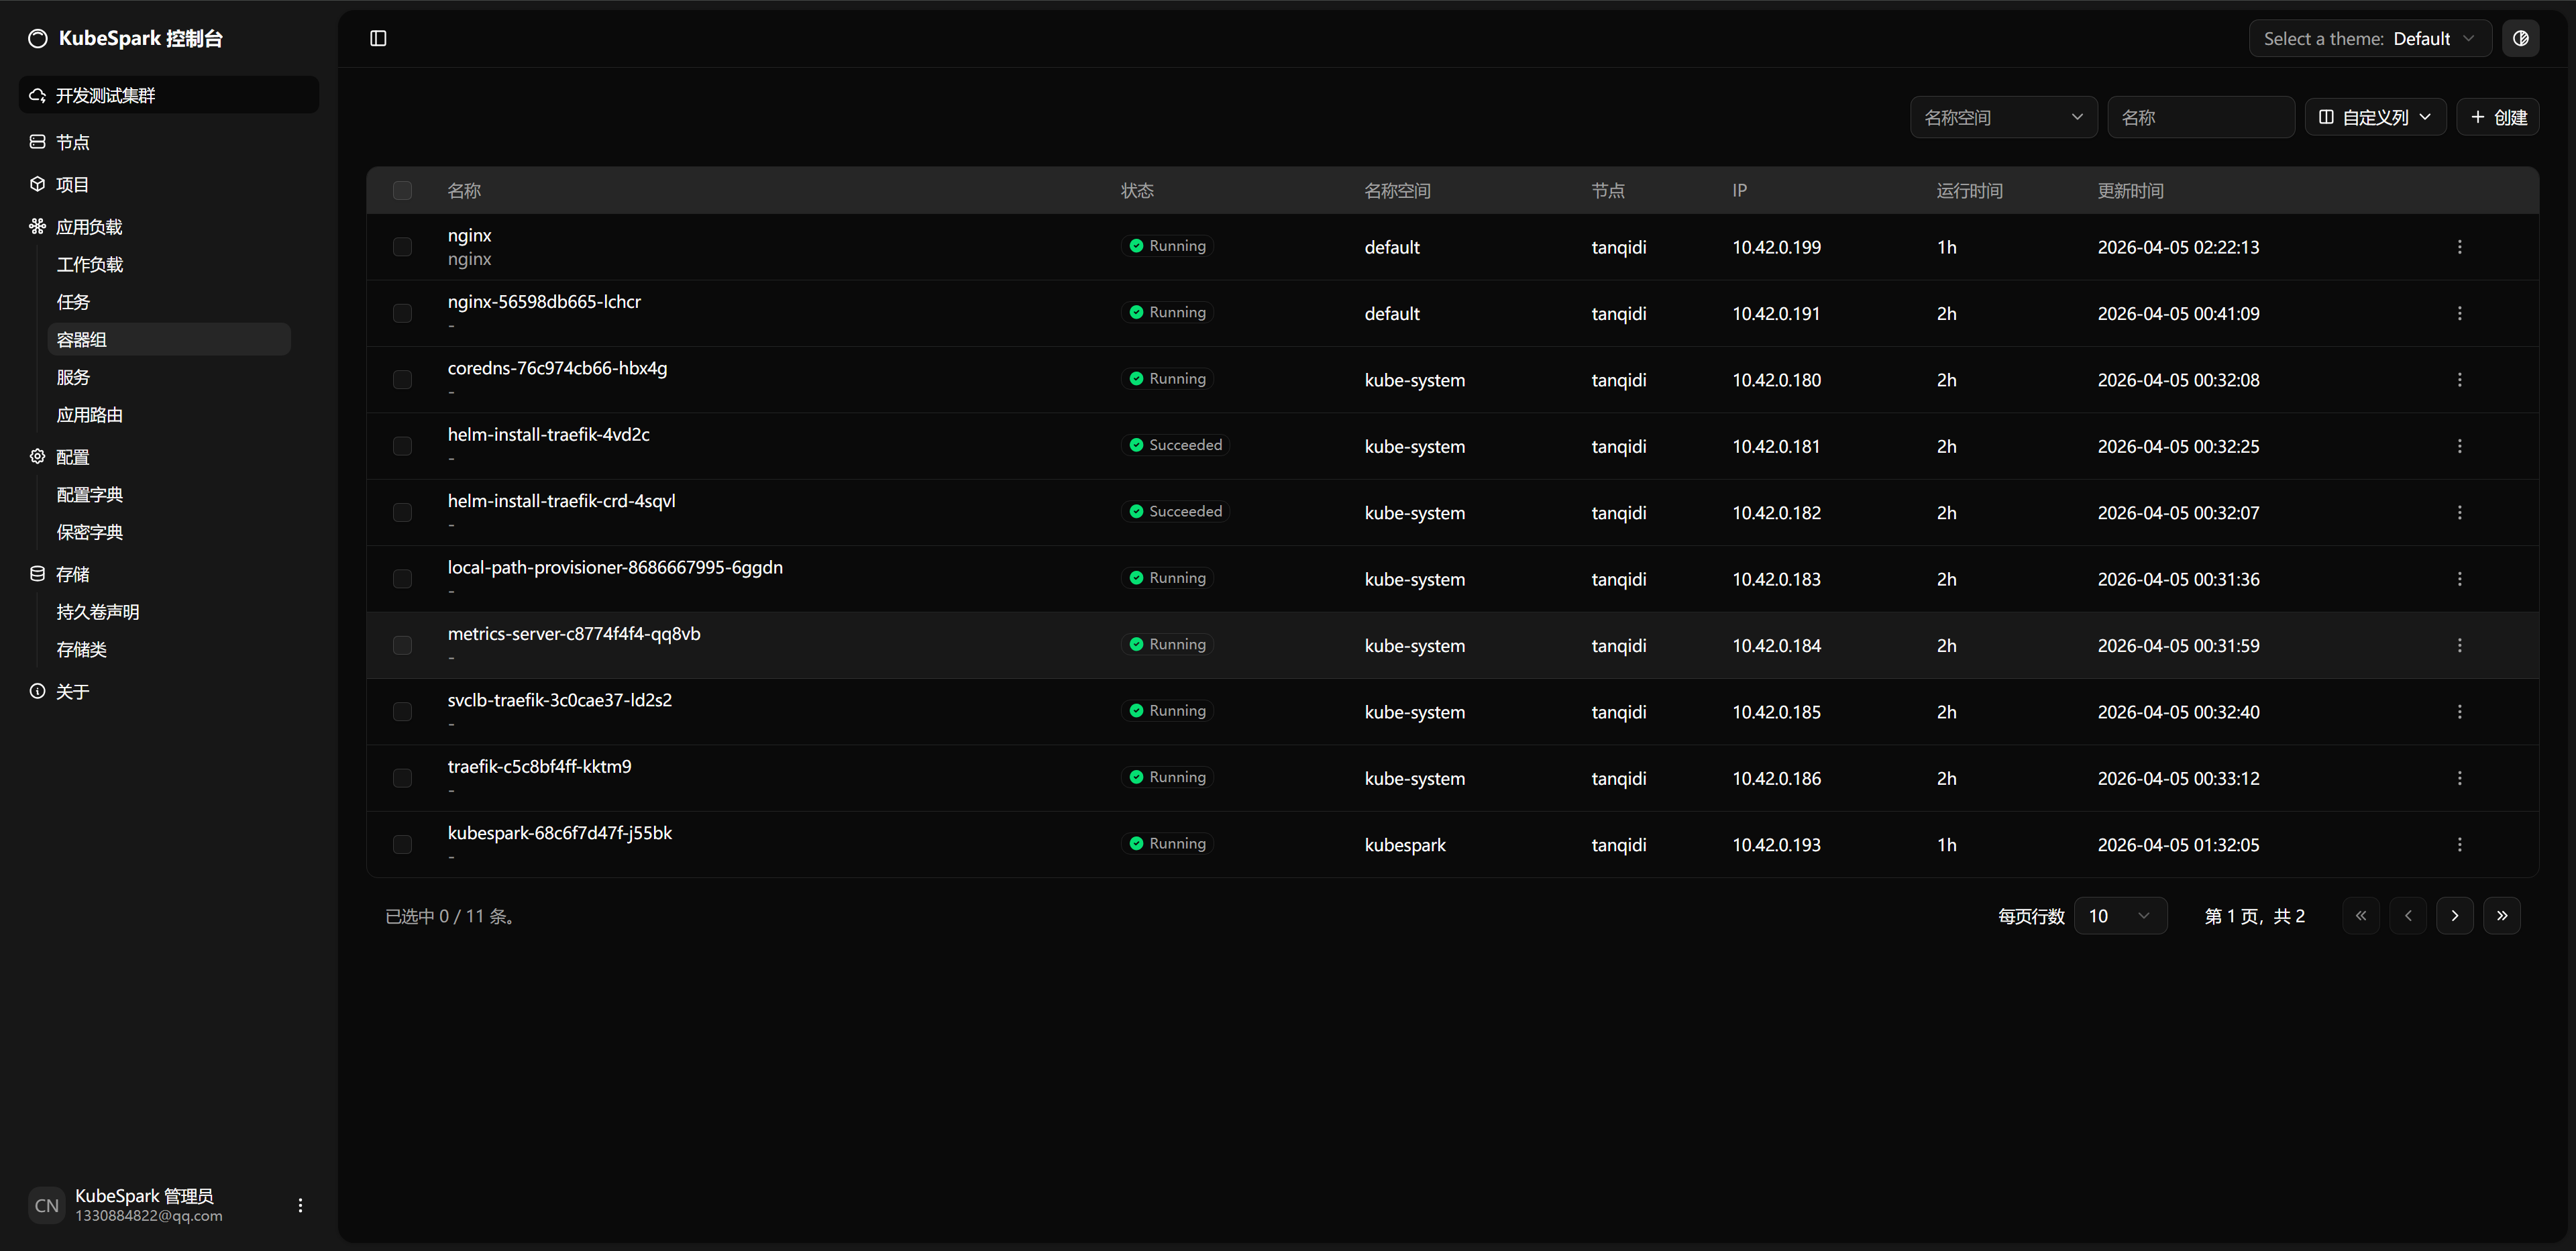Click the 创建 create button

pos(2497,117)
